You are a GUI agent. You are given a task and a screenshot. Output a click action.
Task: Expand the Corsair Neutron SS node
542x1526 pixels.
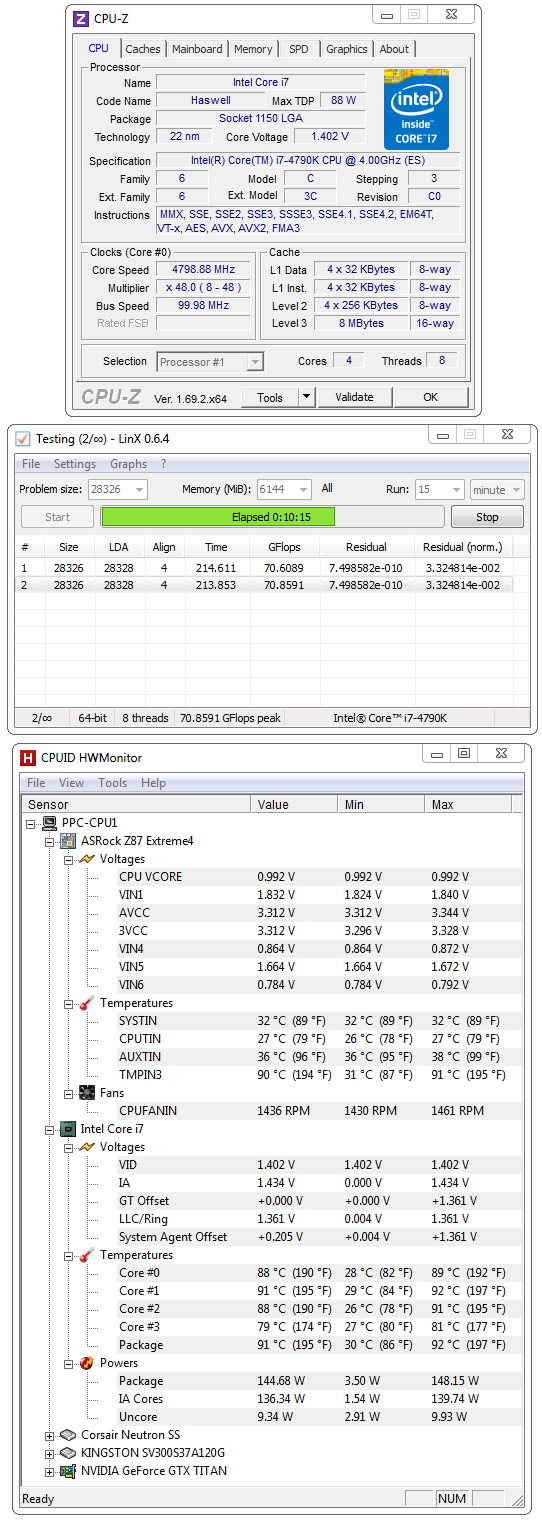click(x=50, y=1435)
